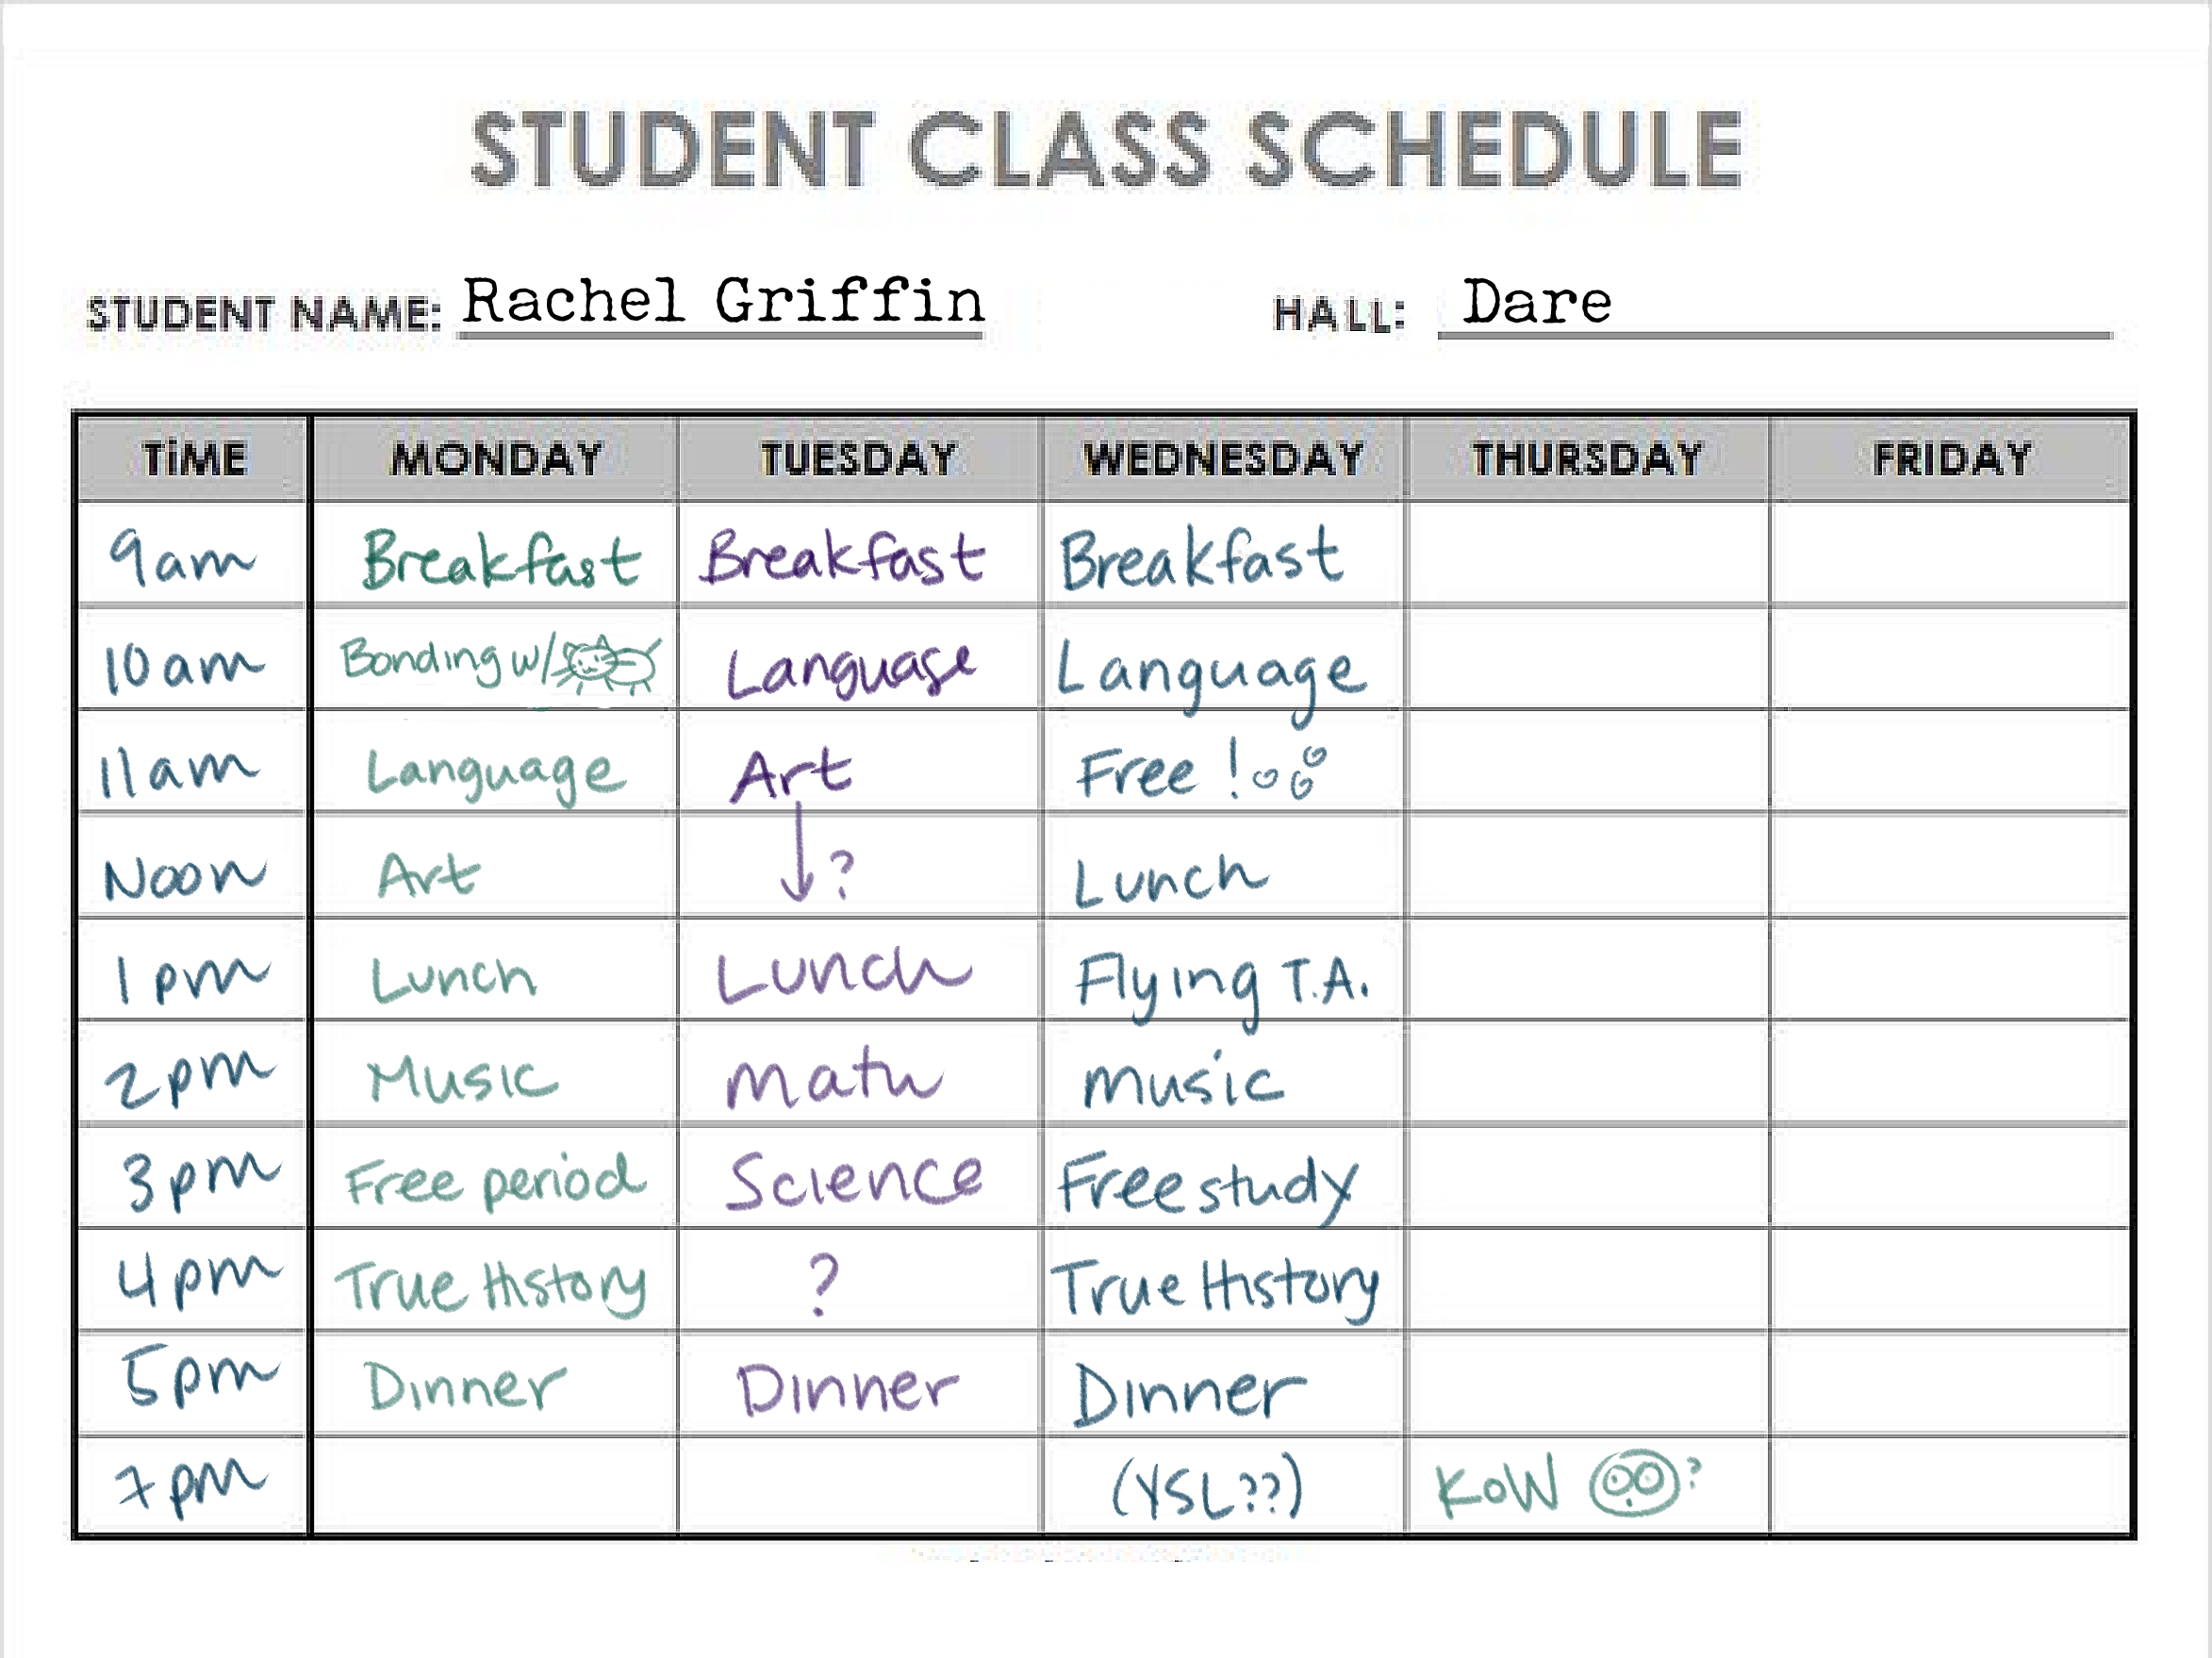Select the FRIDAY column header

[1951, 459]
